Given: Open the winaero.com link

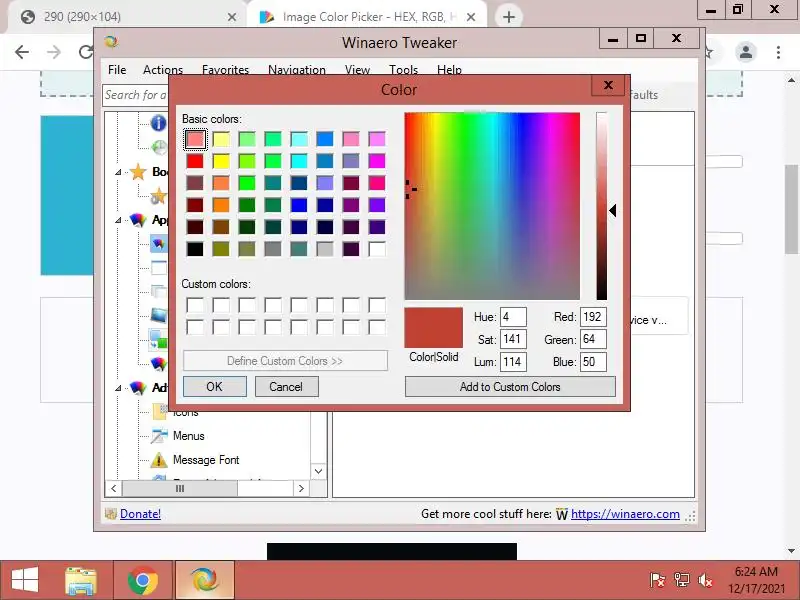Looking at the screenshot, I should pyautogui.click(x=625, y=514).
